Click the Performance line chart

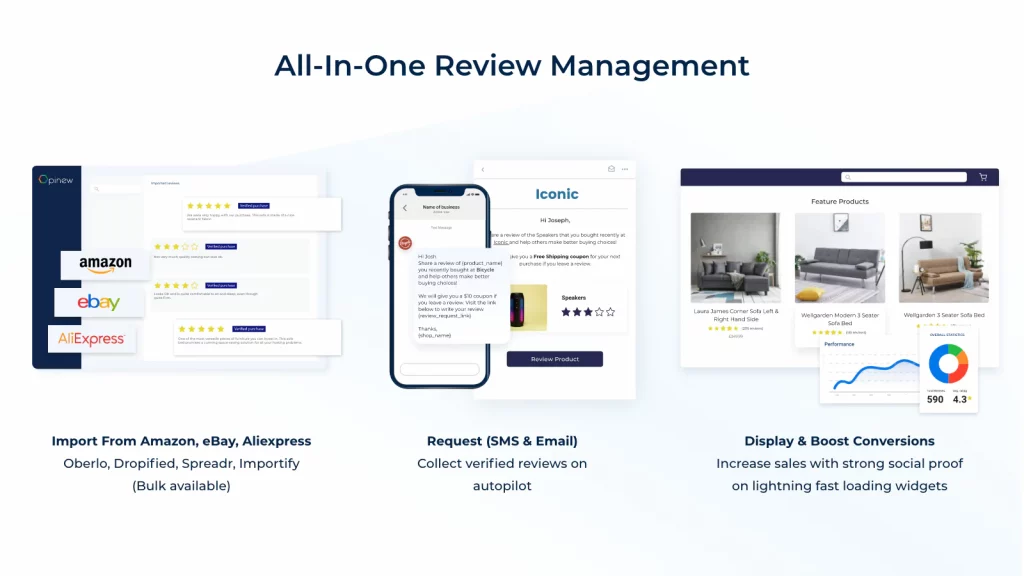pyautogui.click(x=872, y=374)
